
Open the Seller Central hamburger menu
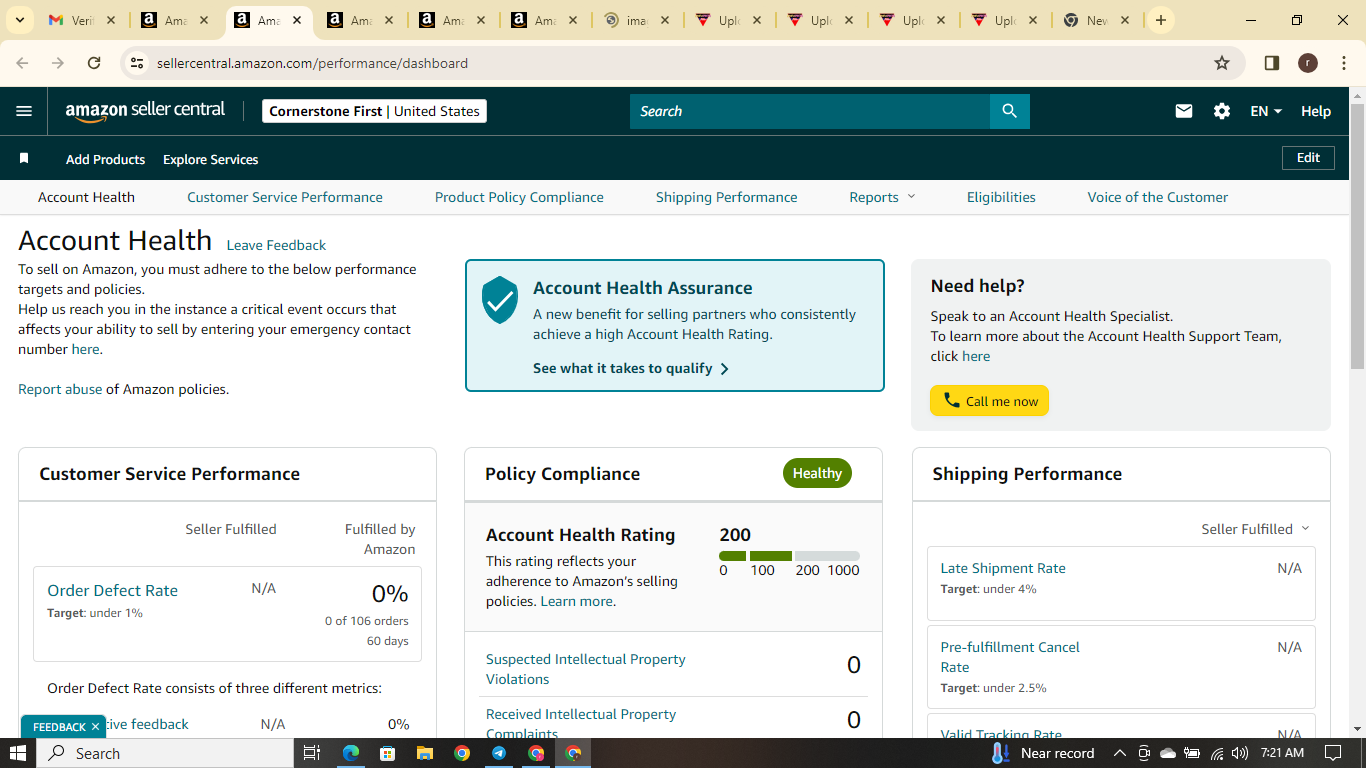point(24,111)
